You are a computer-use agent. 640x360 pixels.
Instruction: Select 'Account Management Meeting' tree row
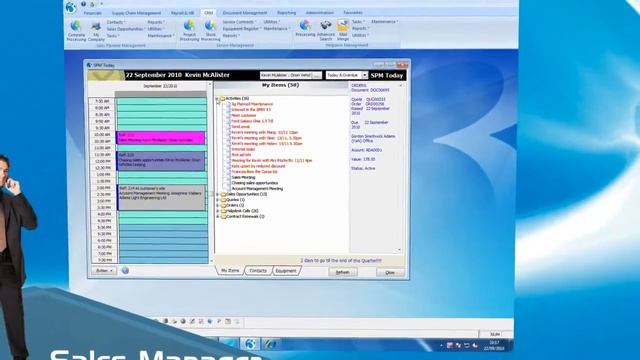pos(257,189)
